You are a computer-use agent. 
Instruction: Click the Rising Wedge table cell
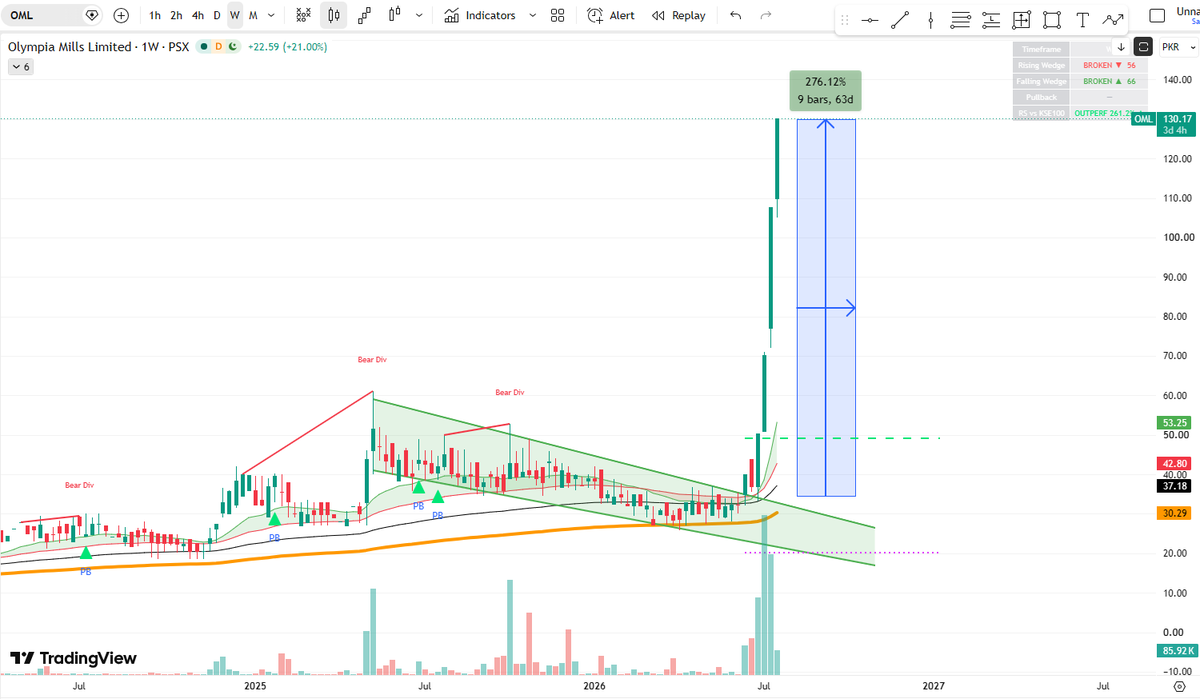click(x=1040, y=65)
